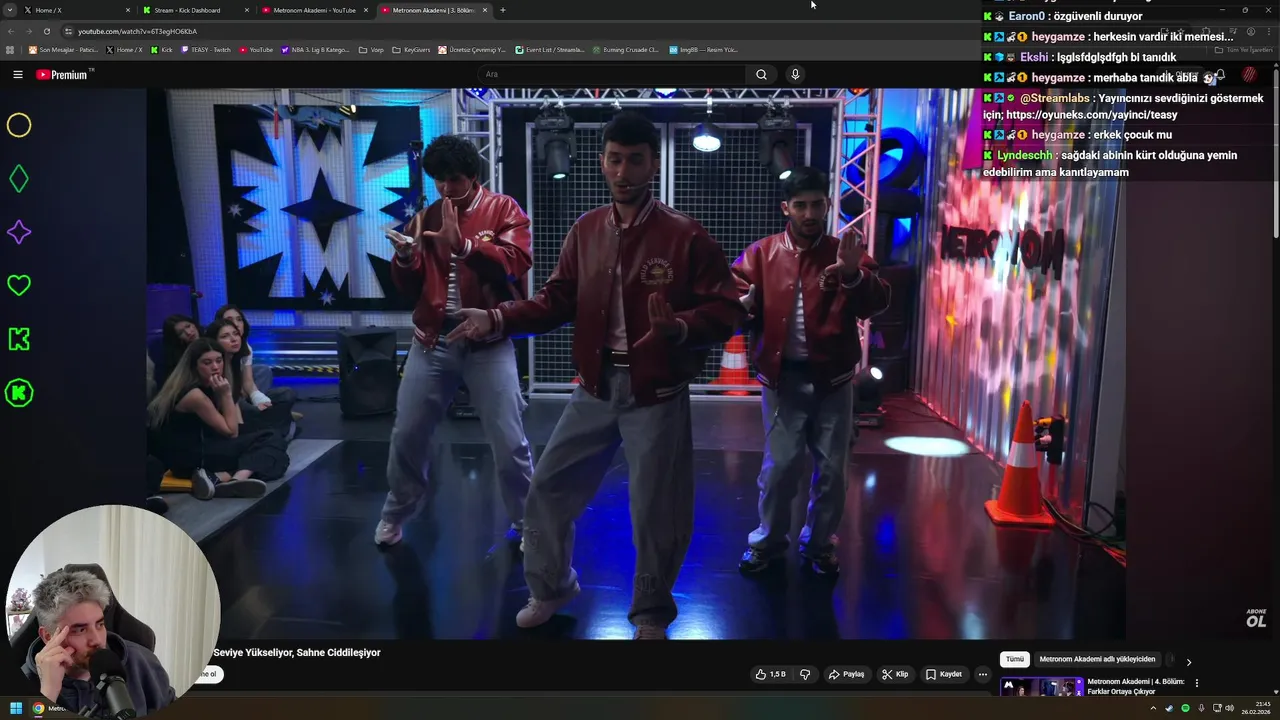Open more actions three-dot button under video
Screen dimensions: 1280x720
point(982,674)
